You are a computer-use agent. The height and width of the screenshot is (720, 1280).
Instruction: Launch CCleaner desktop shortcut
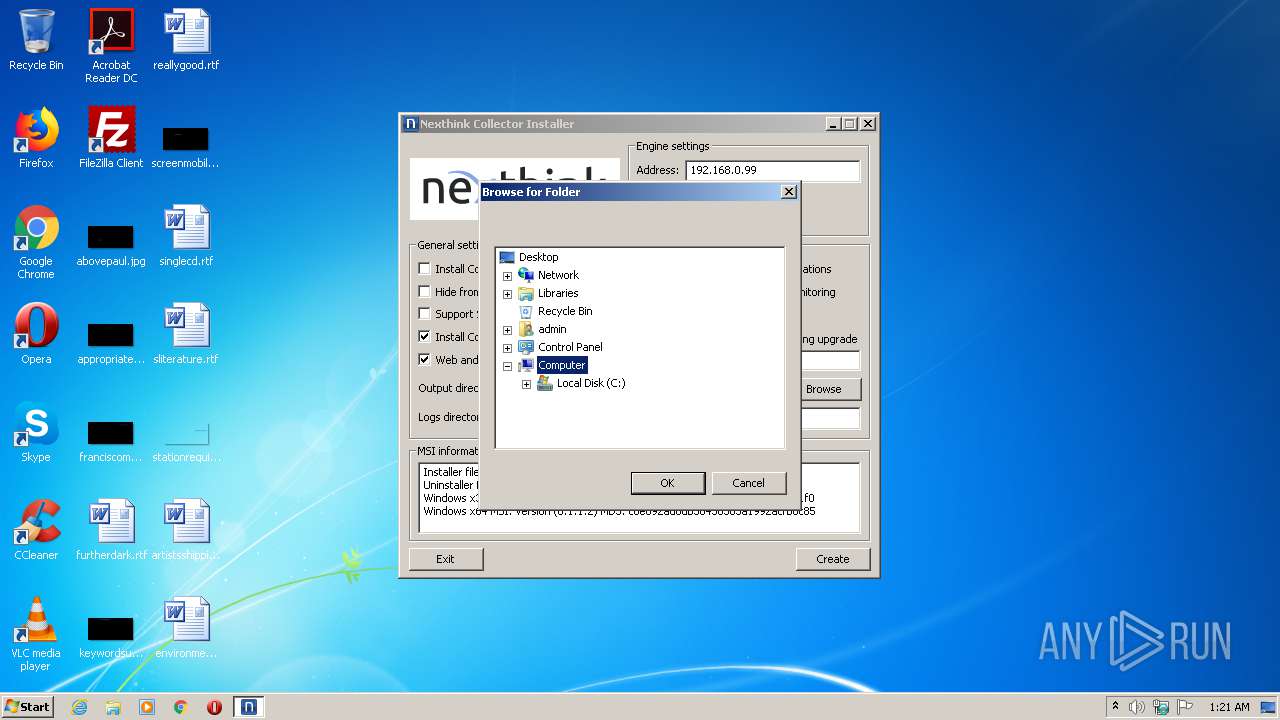click(x=36, y=530)
